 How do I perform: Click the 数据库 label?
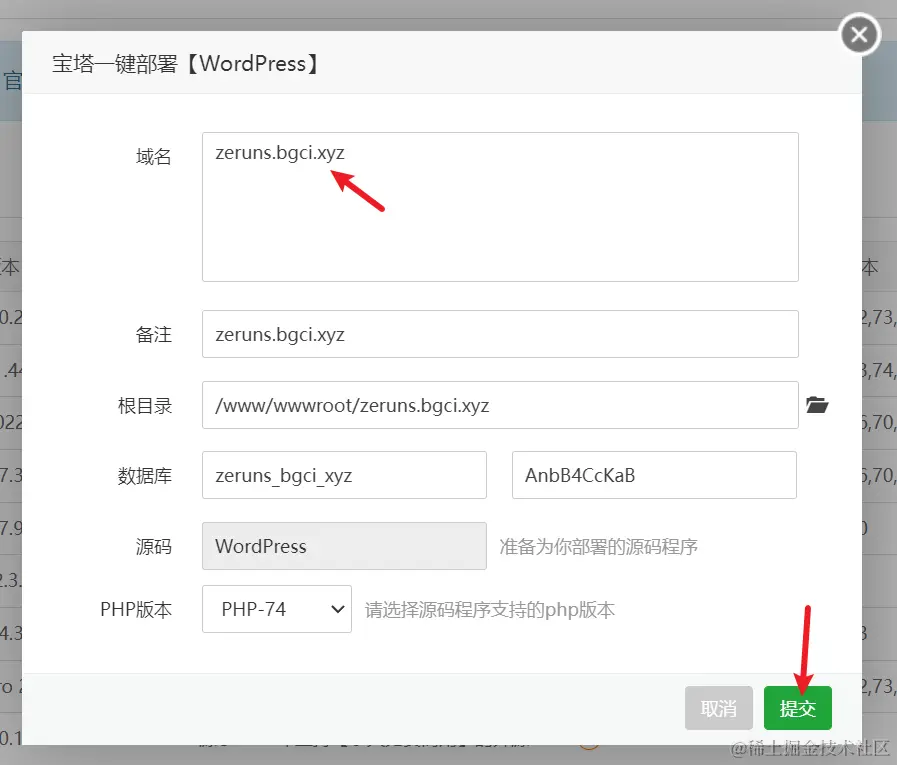pyautogui.click(x=145, y=475)
